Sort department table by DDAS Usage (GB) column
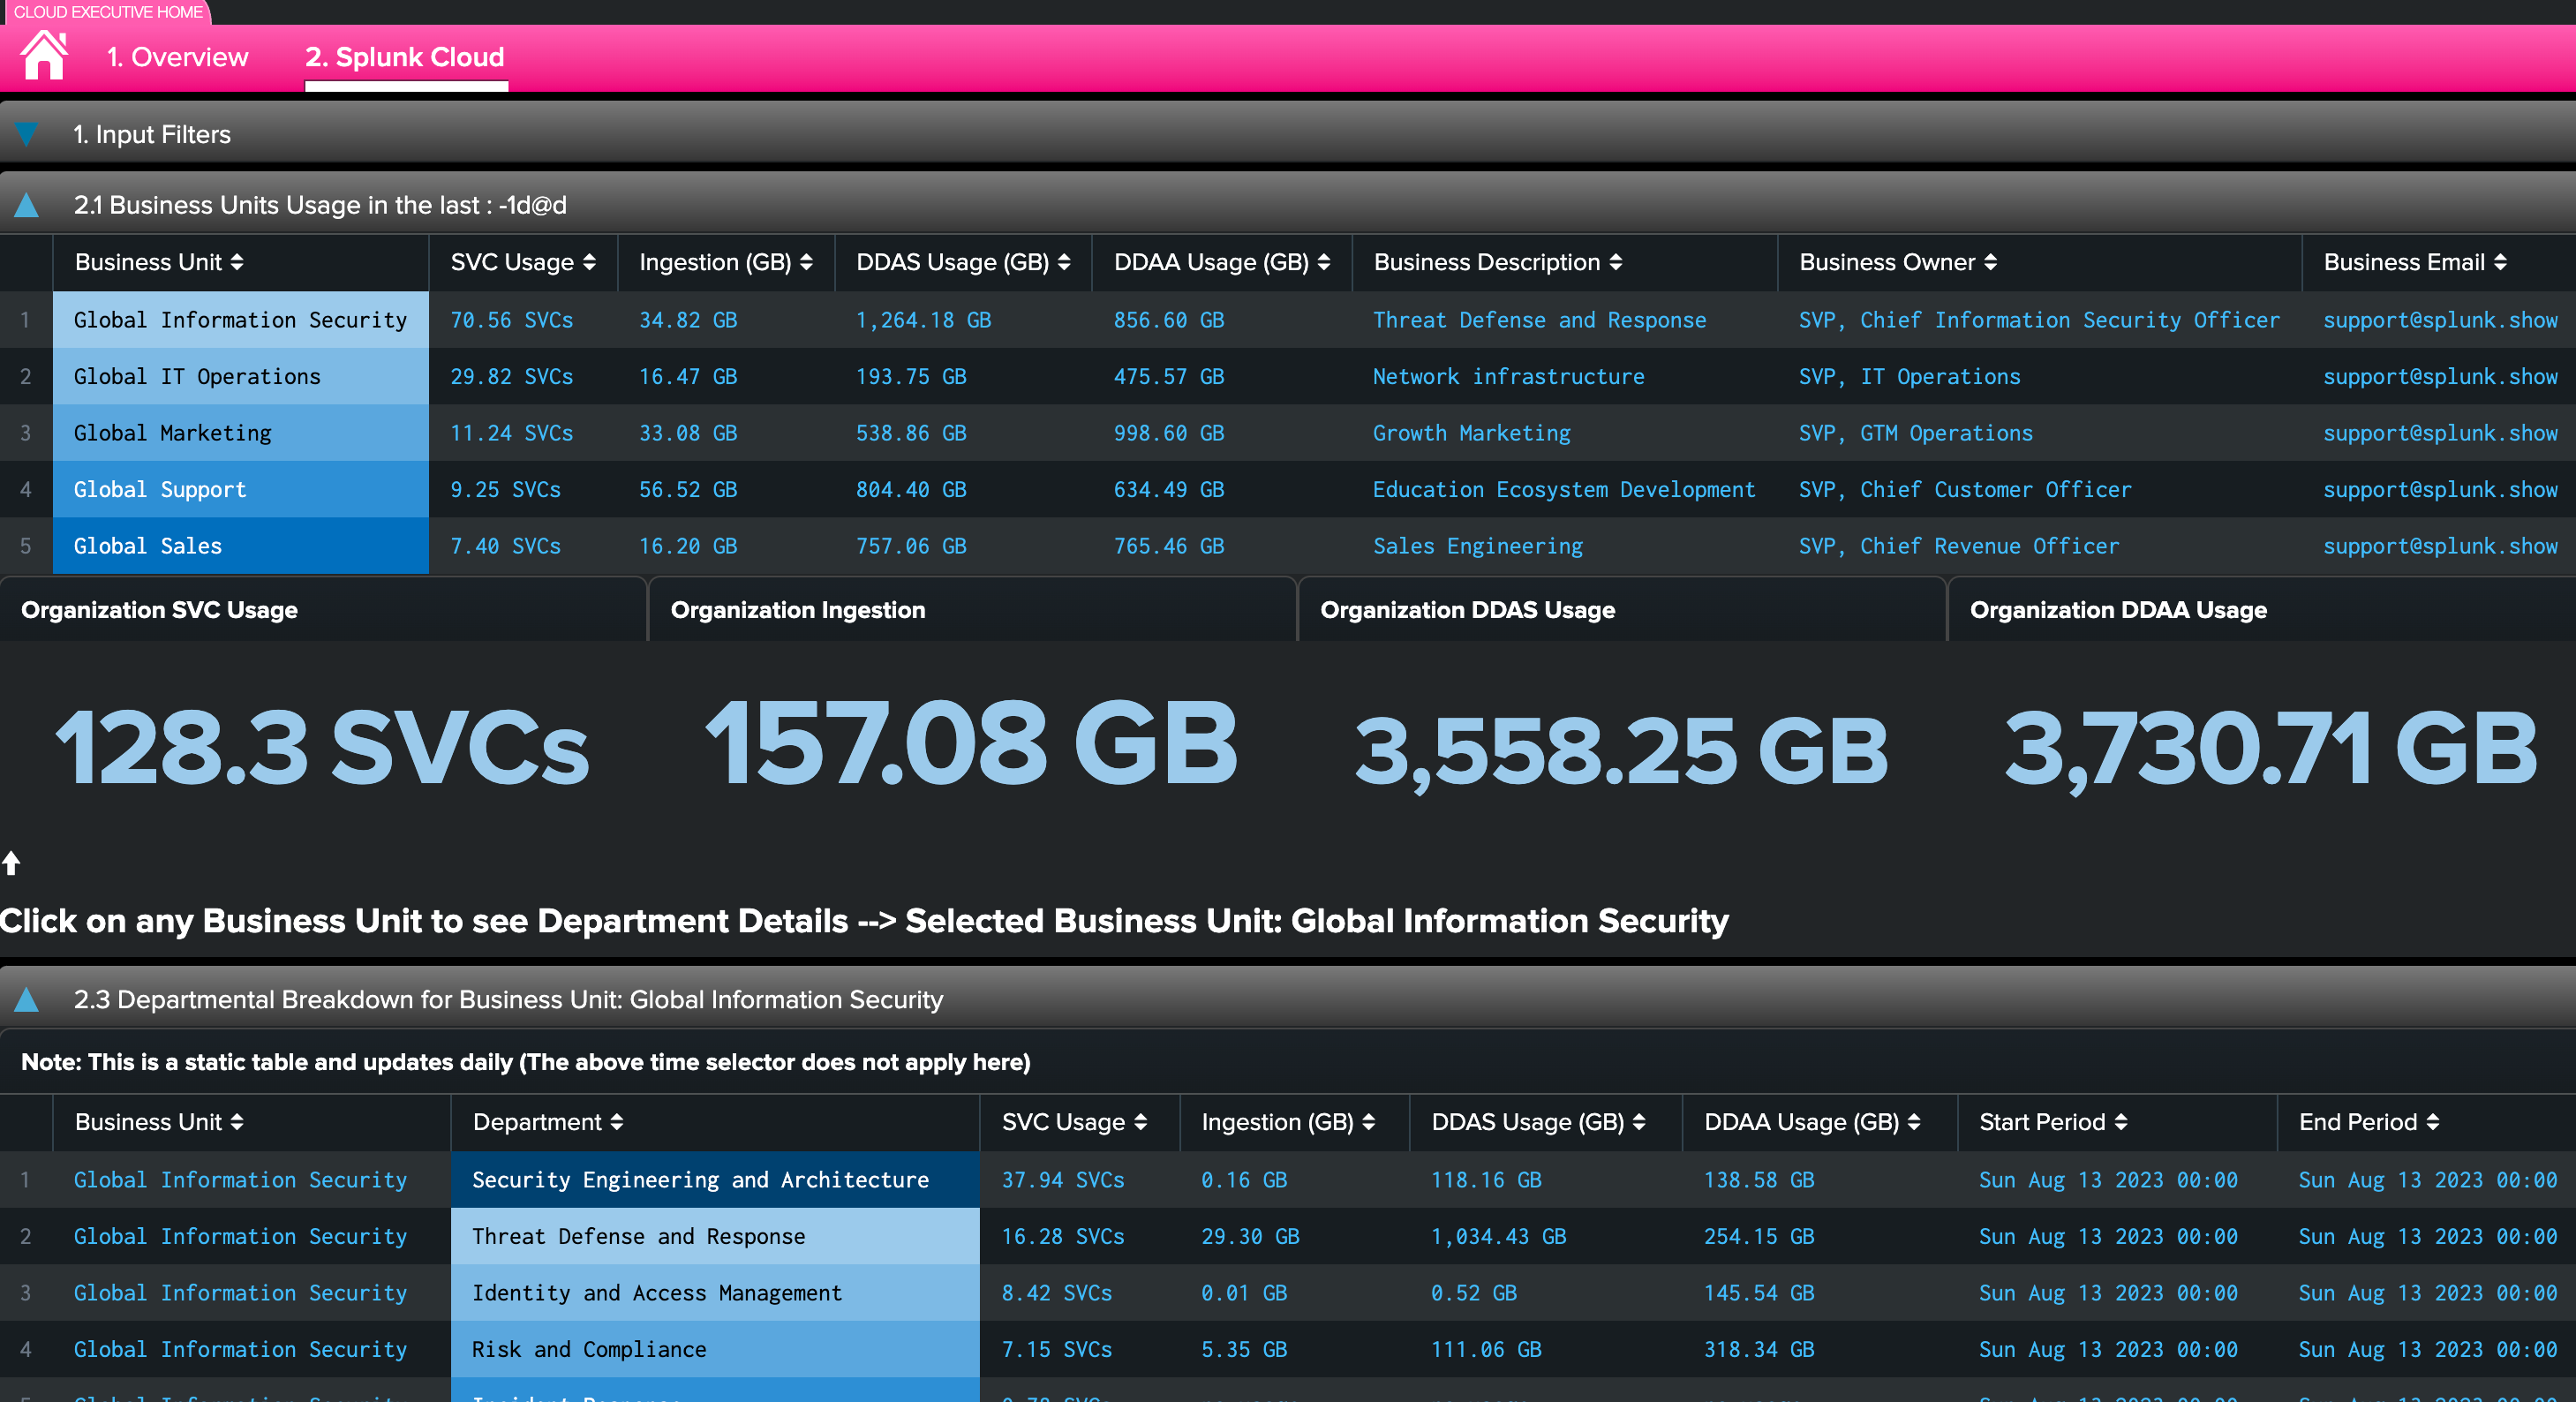Screen dimensions: 2576x1402 1538,1122
